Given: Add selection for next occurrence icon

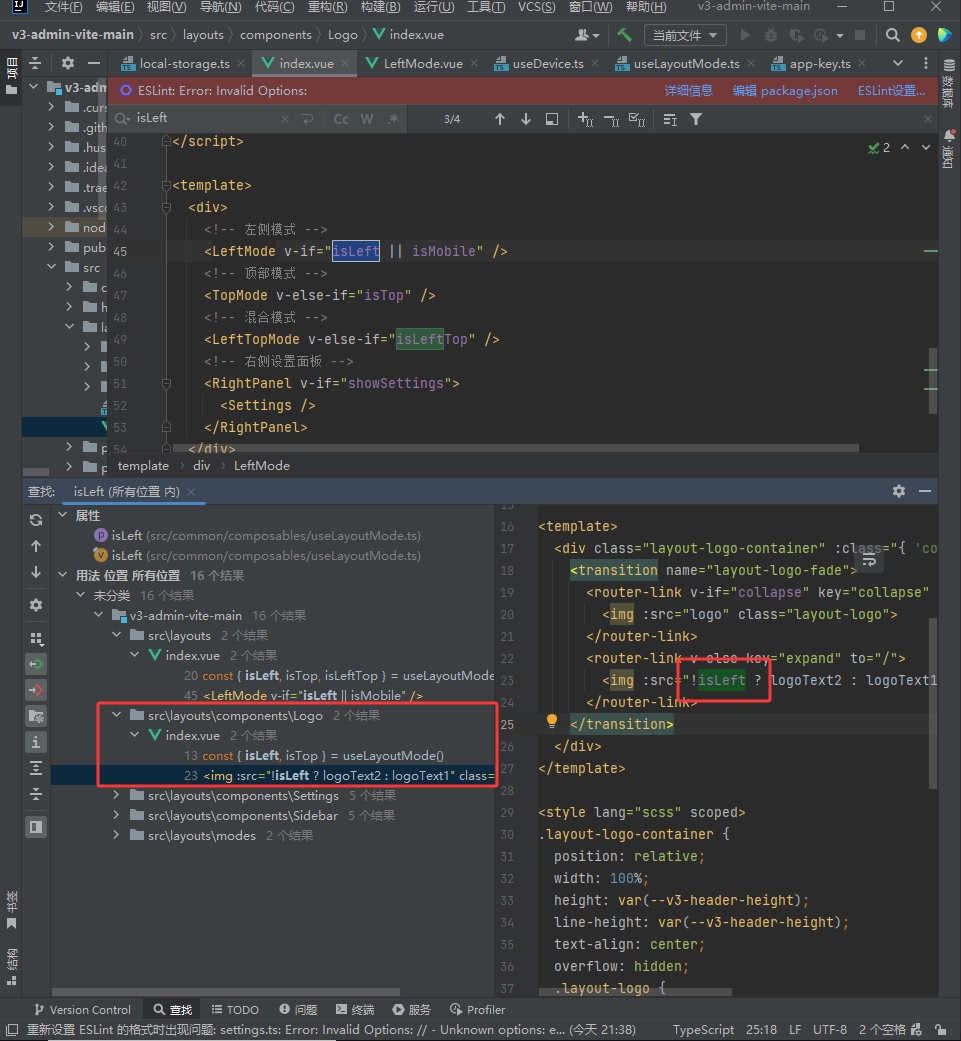Looking at the screenshot, I should pos(585,119).
